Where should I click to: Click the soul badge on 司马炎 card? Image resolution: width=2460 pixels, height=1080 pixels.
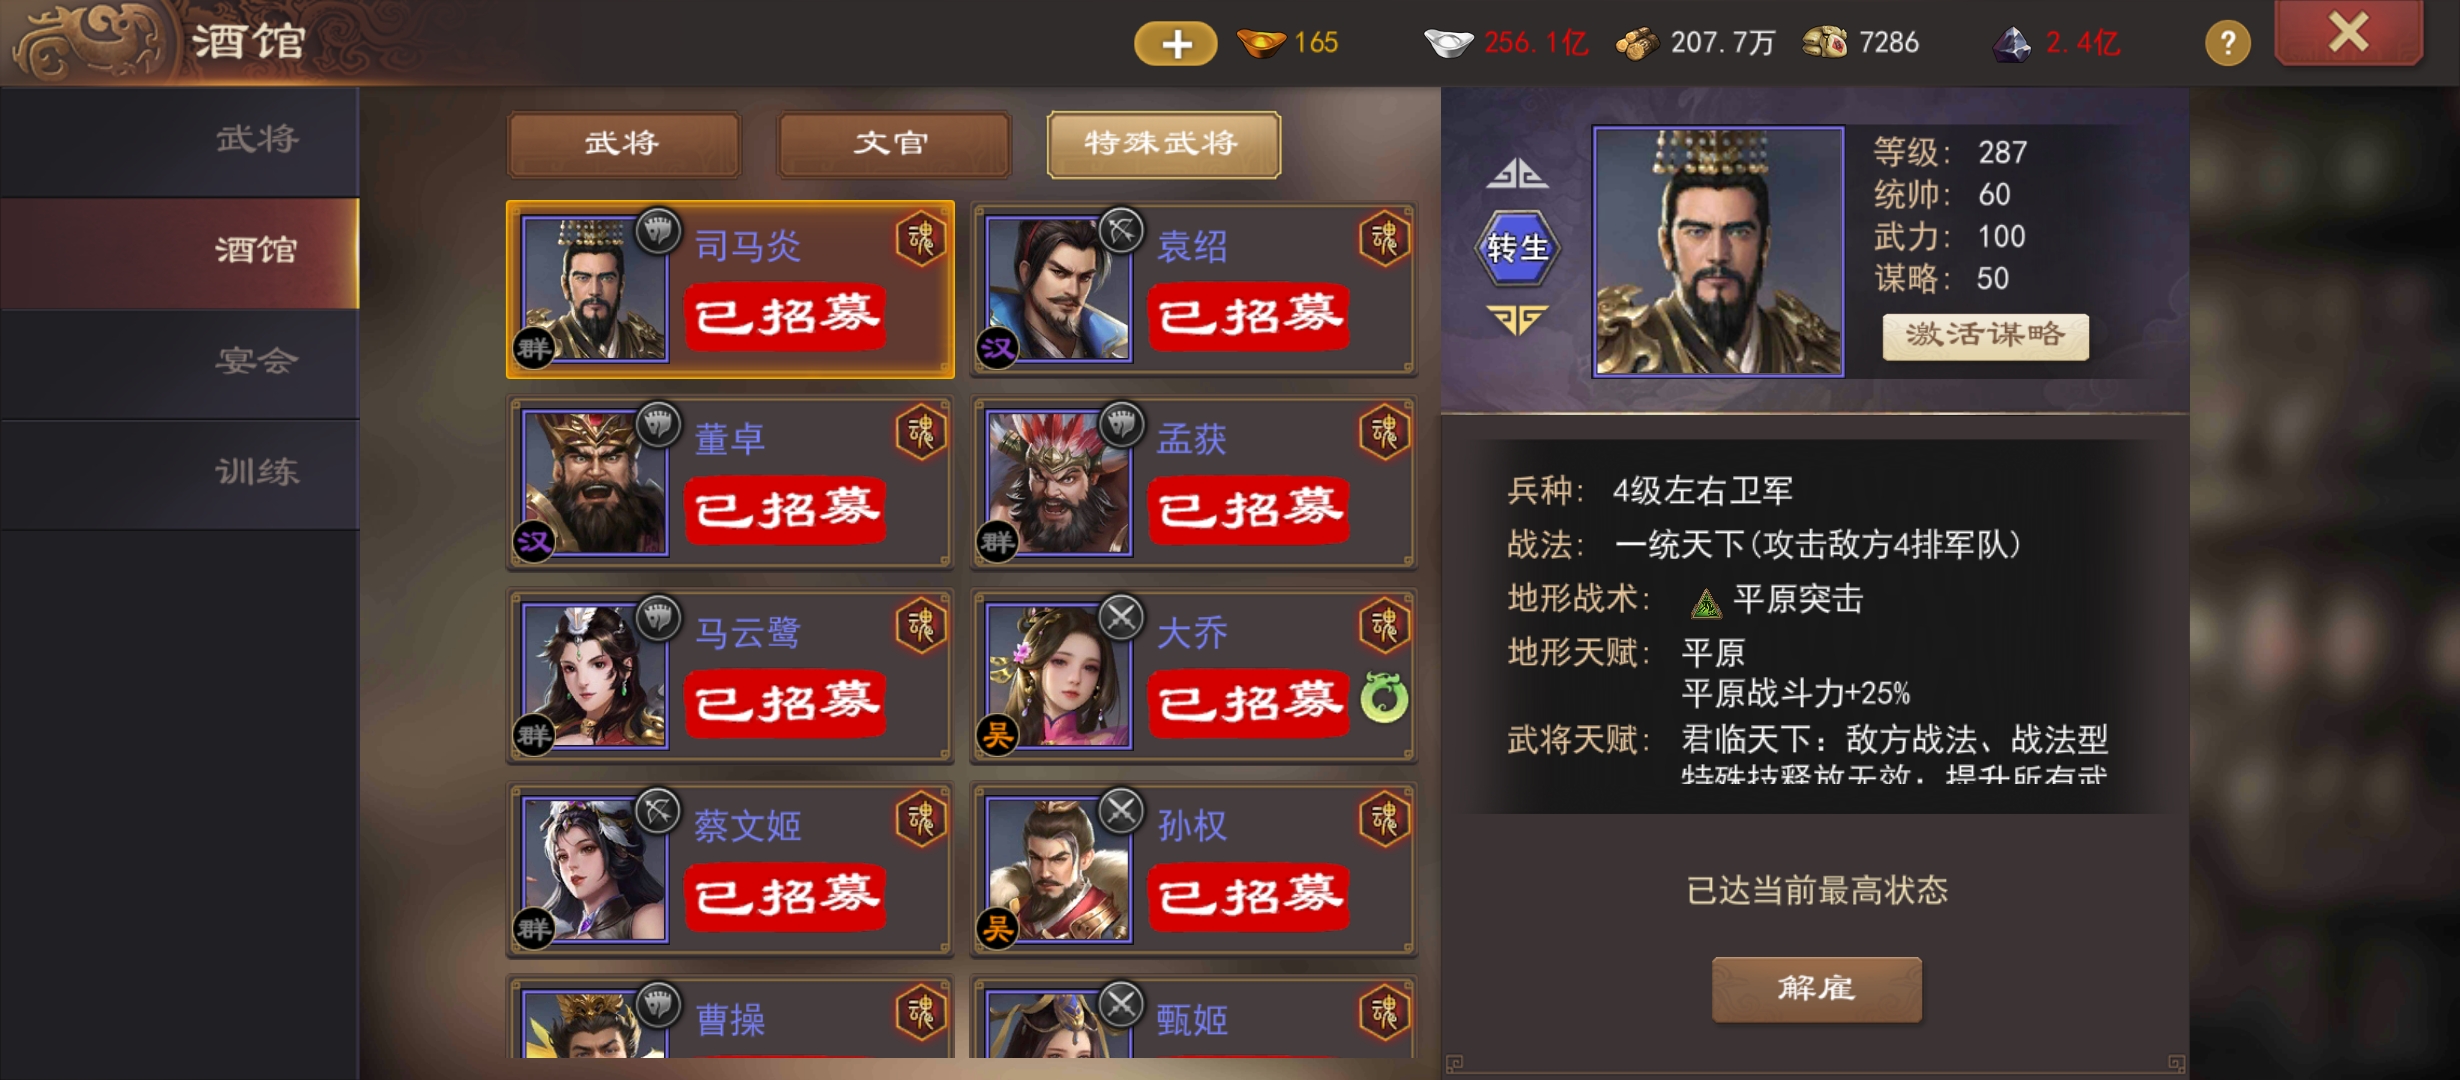click(x=921, y=239)
